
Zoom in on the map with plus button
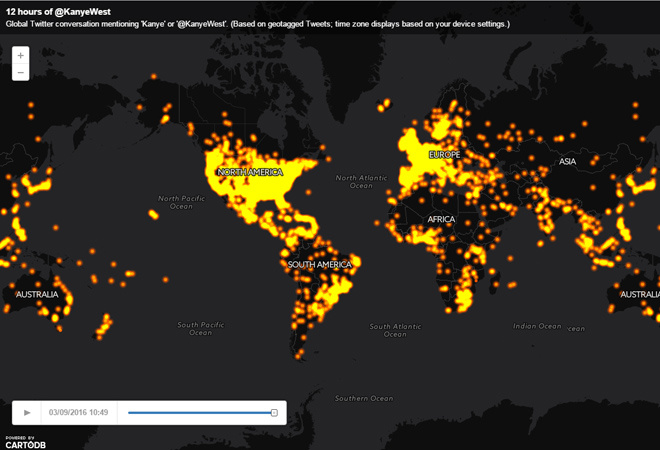click(x=20, y=55)
